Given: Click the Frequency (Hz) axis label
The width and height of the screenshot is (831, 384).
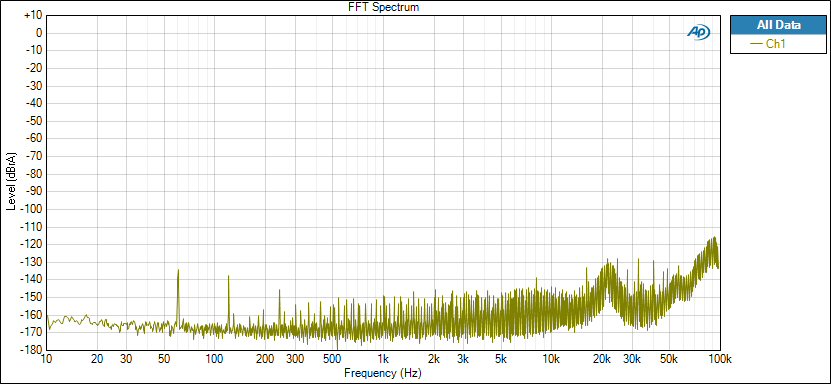Looking at the screenshot, I should [383, 373].
